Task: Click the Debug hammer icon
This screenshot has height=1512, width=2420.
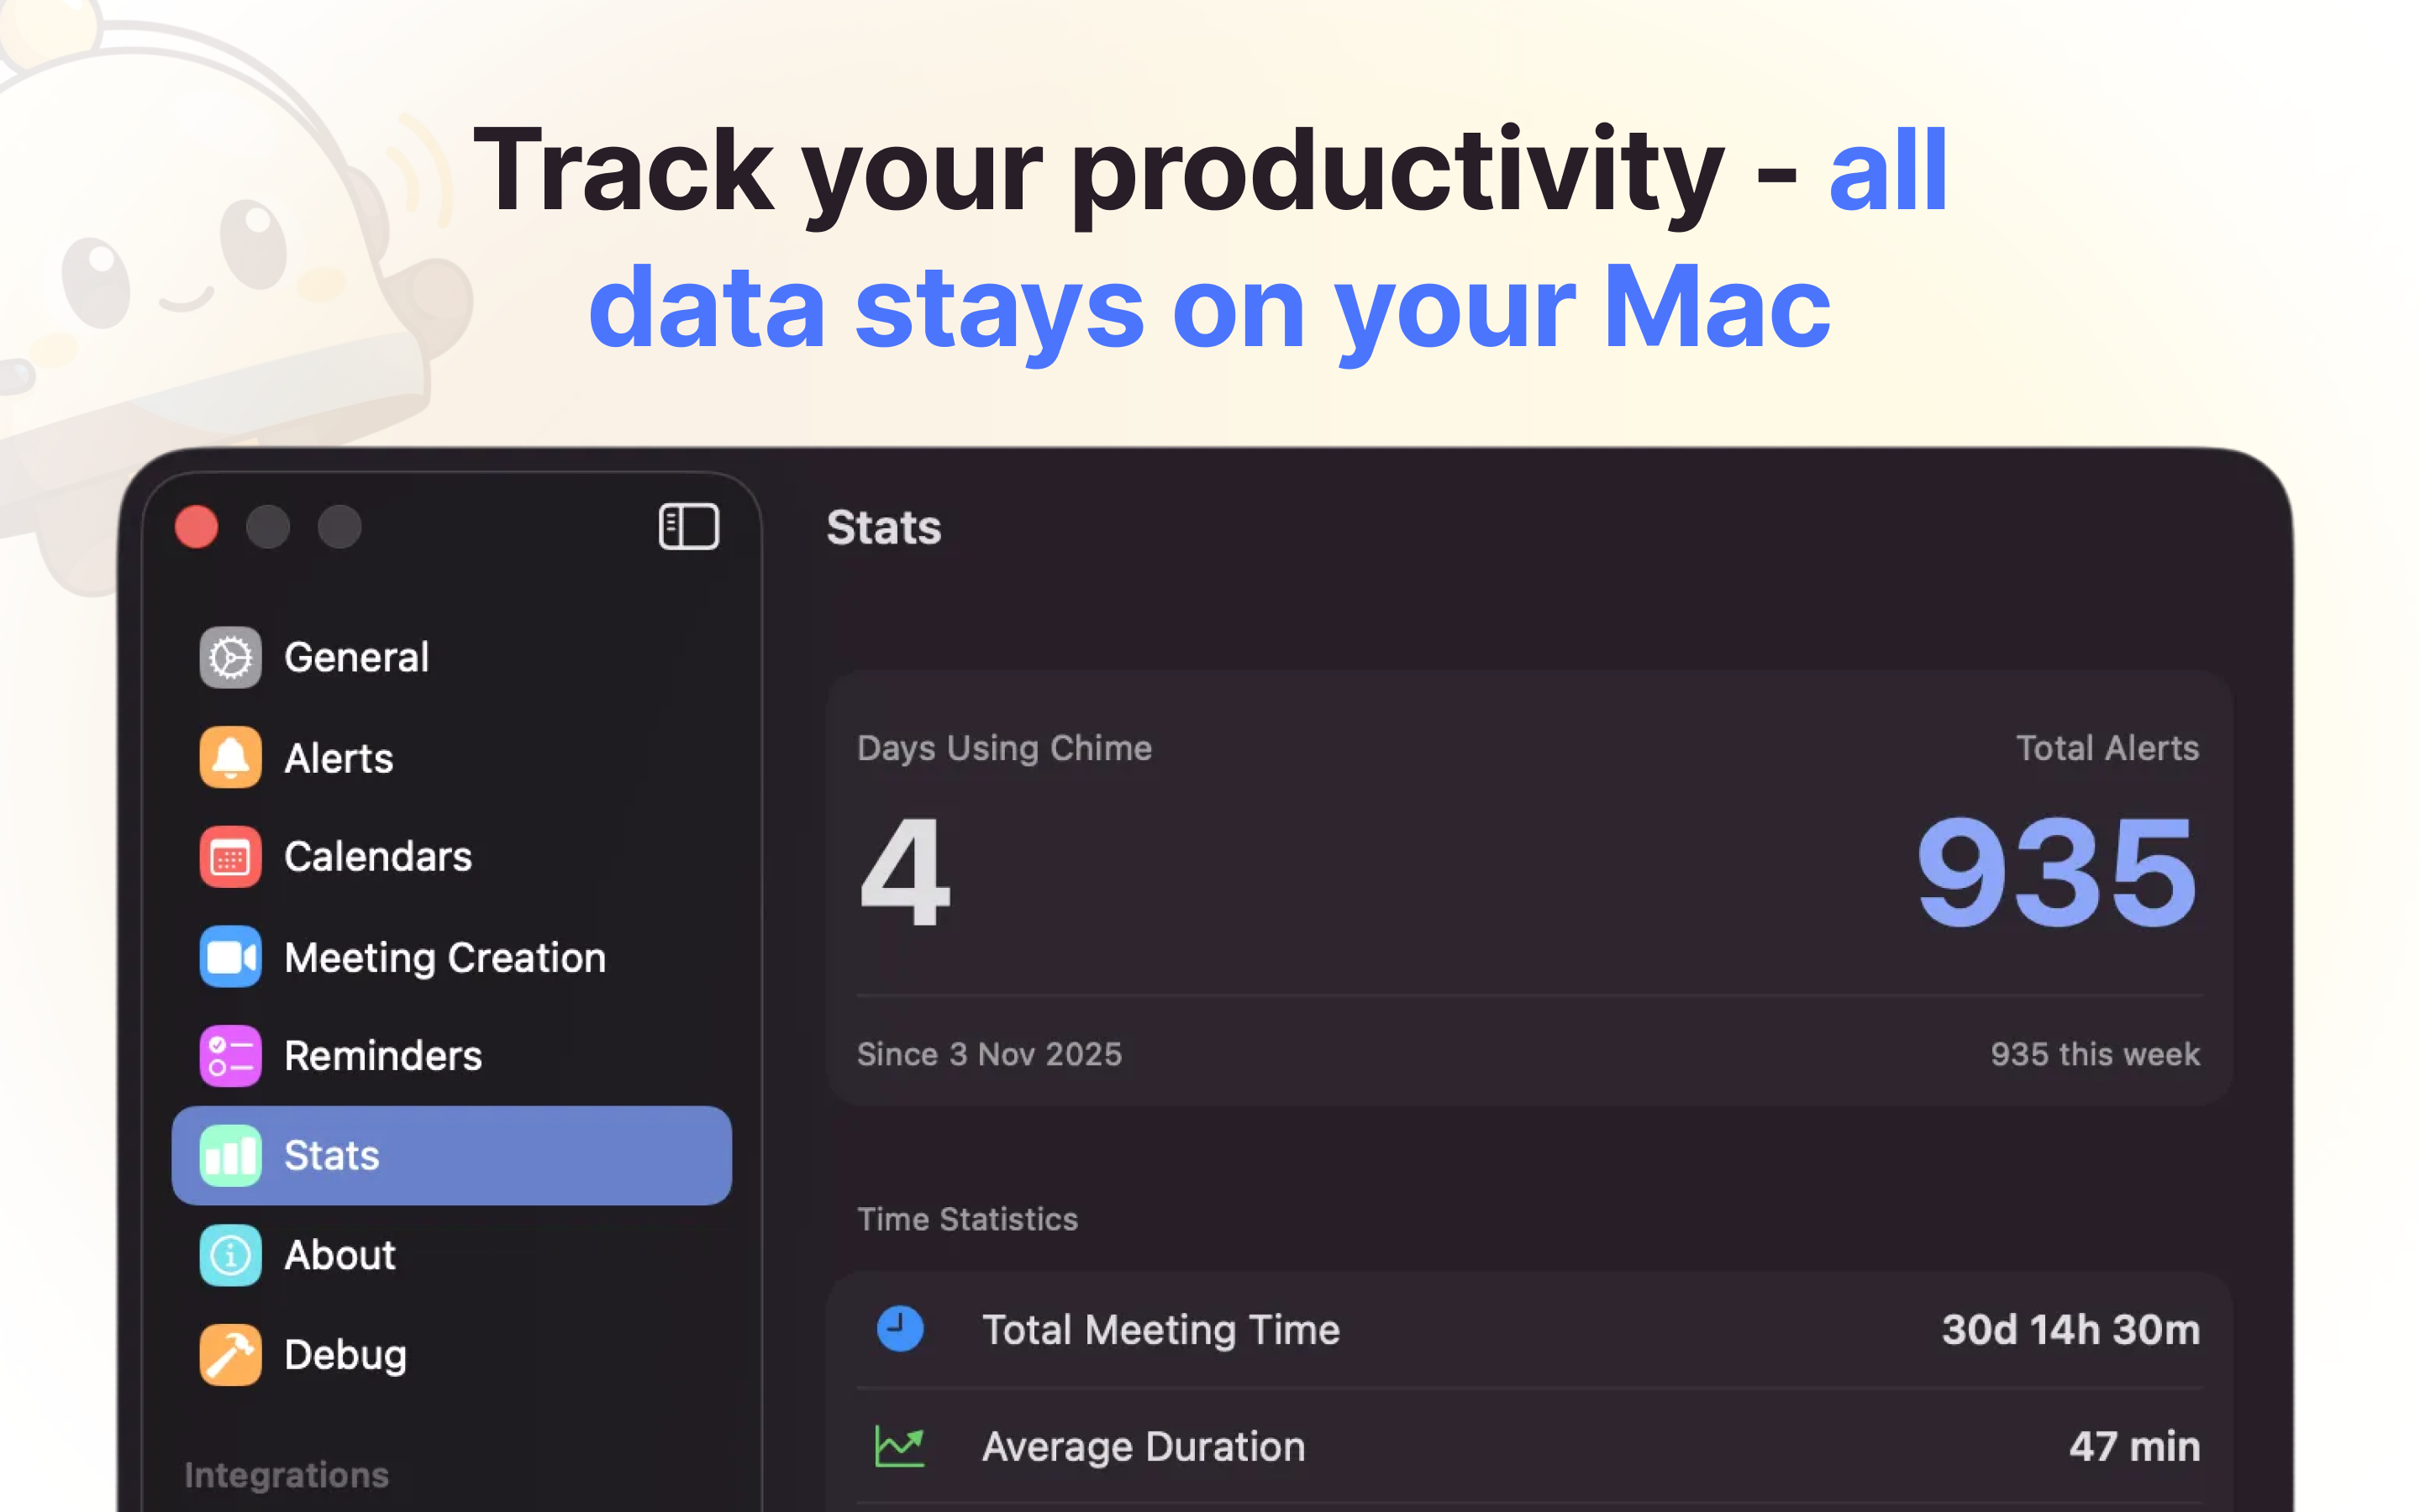Action: point(230,1355)
